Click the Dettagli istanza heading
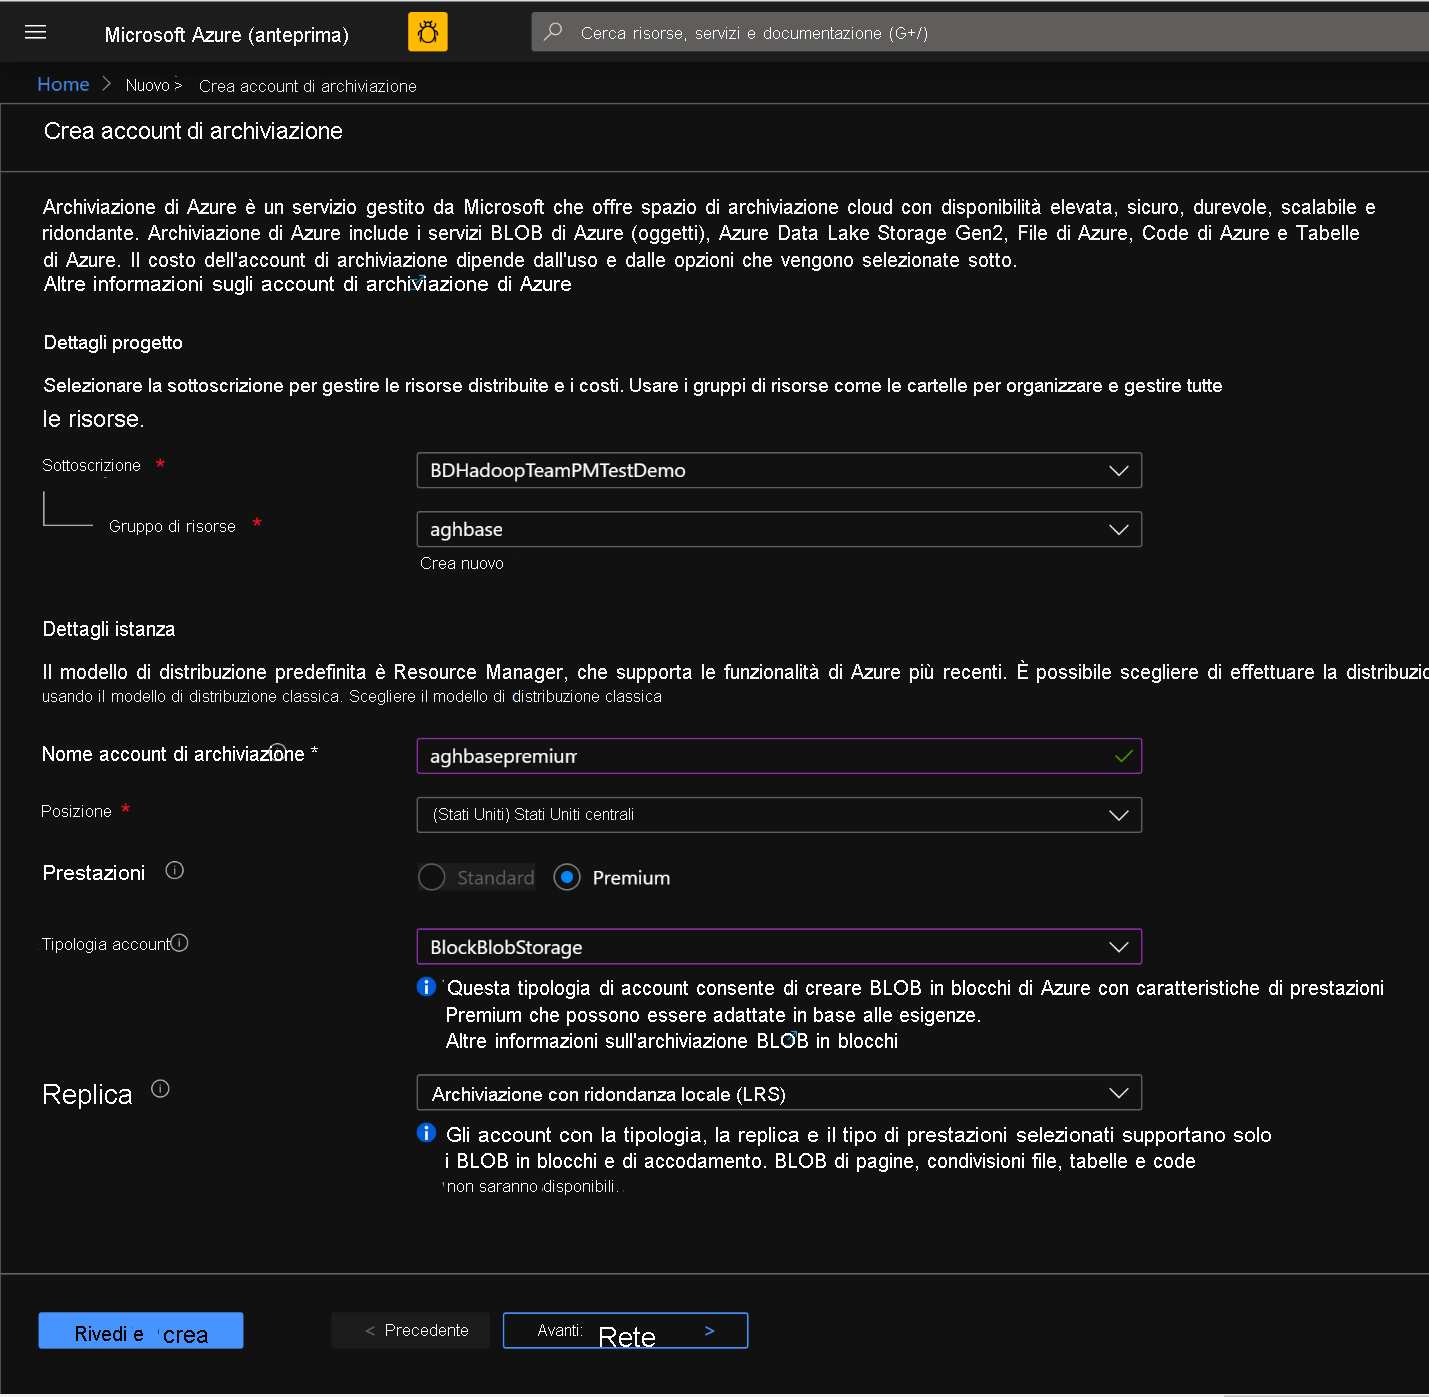Image resolution: width=1429 pixels, height=1397 pixels. (x=109, y=629)
